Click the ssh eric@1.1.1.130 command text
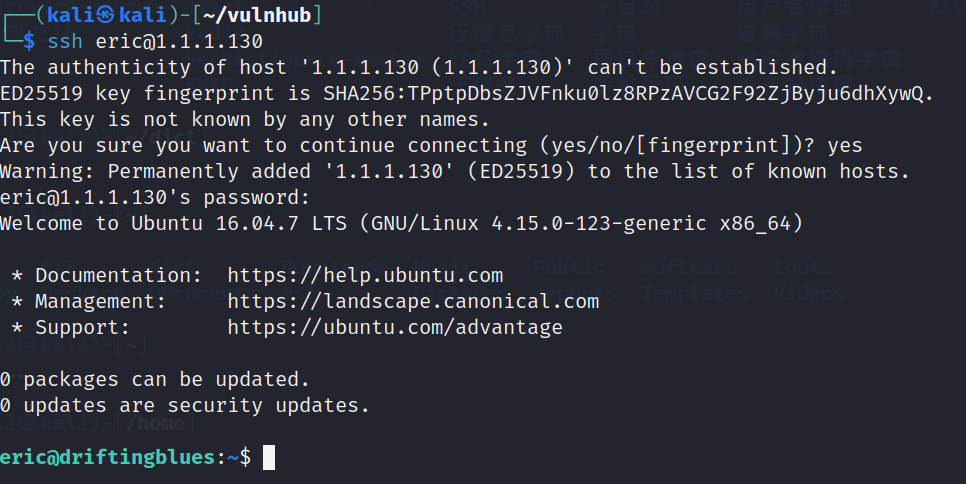The width and height of the screenshot is (966, 484). point(155,41)
